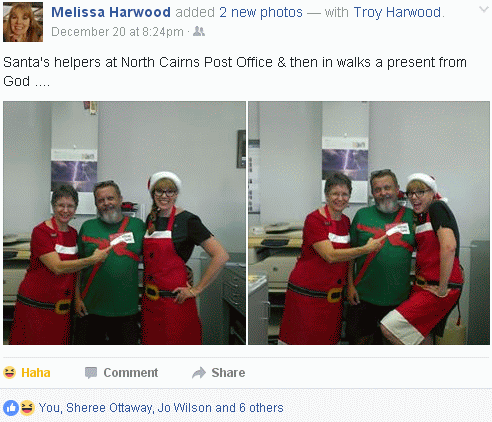Click the friends audience privacy icon
This screenshot has height=422, width=492.
(199, 32)
